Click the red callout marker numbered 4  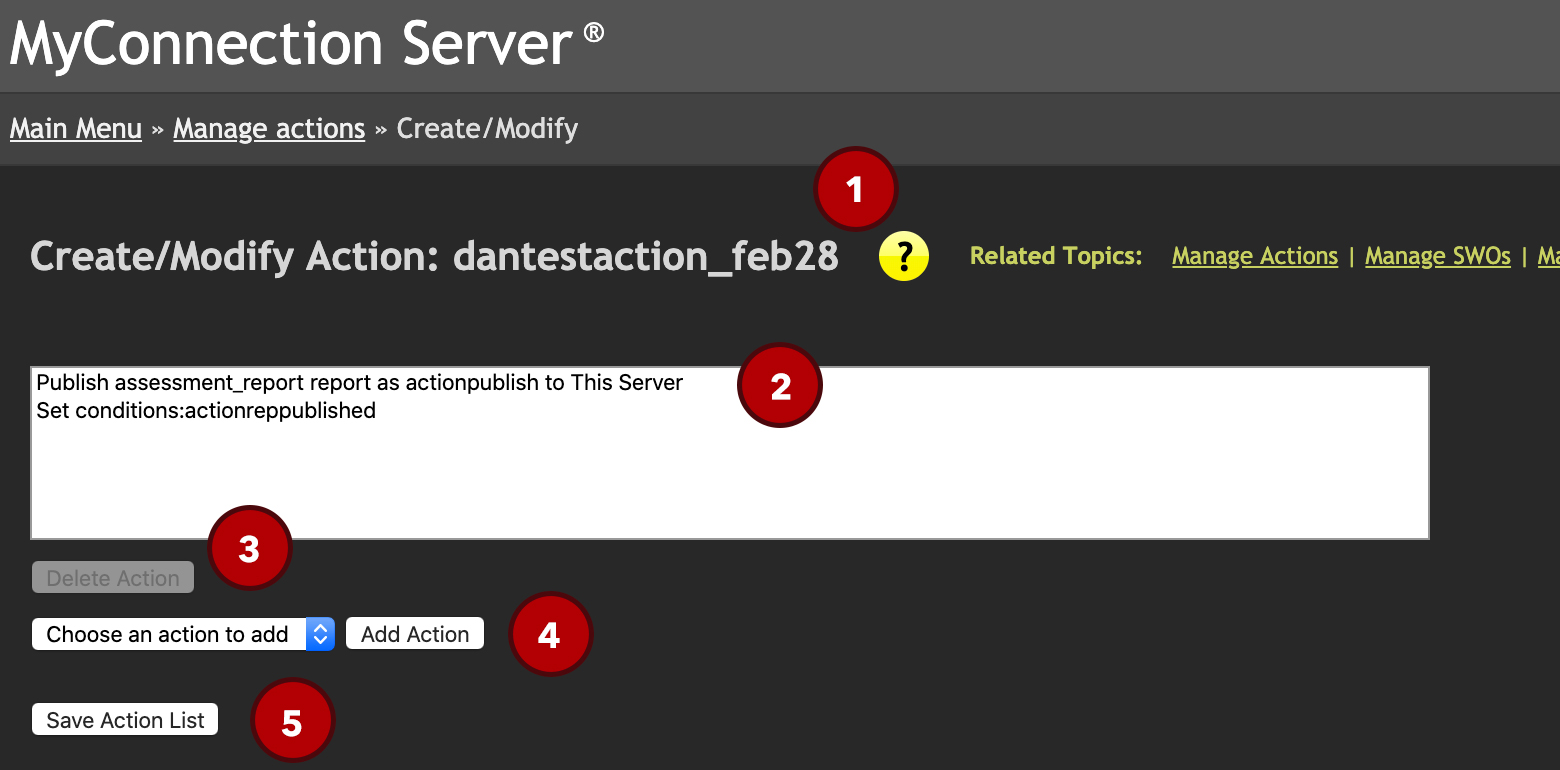(x=550, y=634)
